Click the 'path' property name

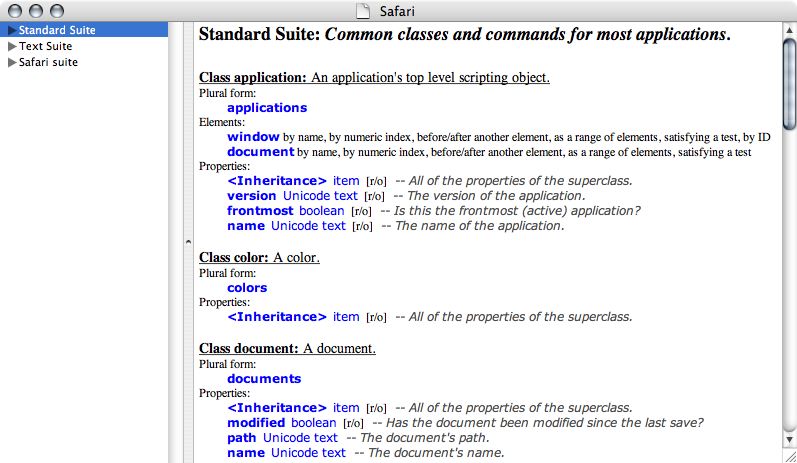pyautogui.click(x=241, y=438)
